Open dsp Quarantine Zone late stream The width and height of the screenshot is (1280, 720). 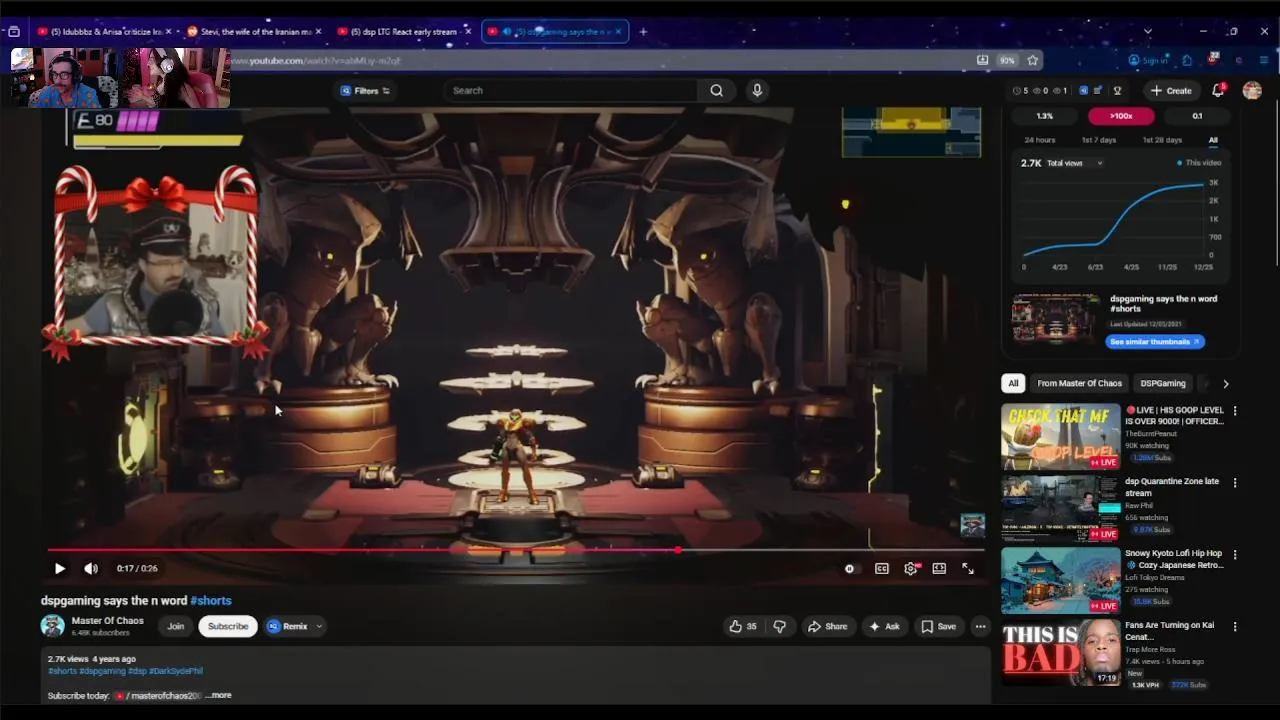point(1061,509)
